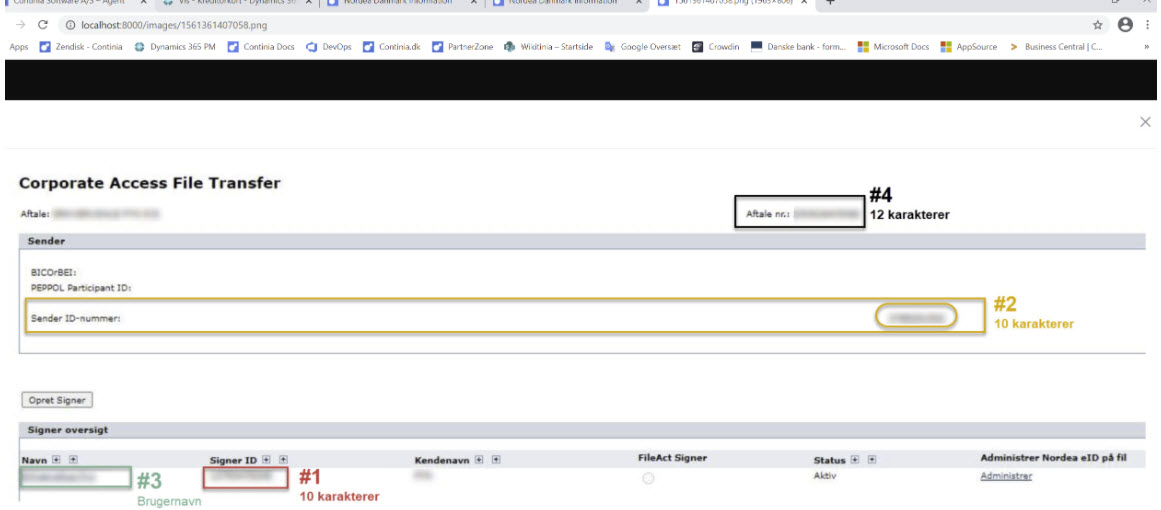Click the browser forward arrow
This screenshot has width=1161, height=510.
point(20,25)
